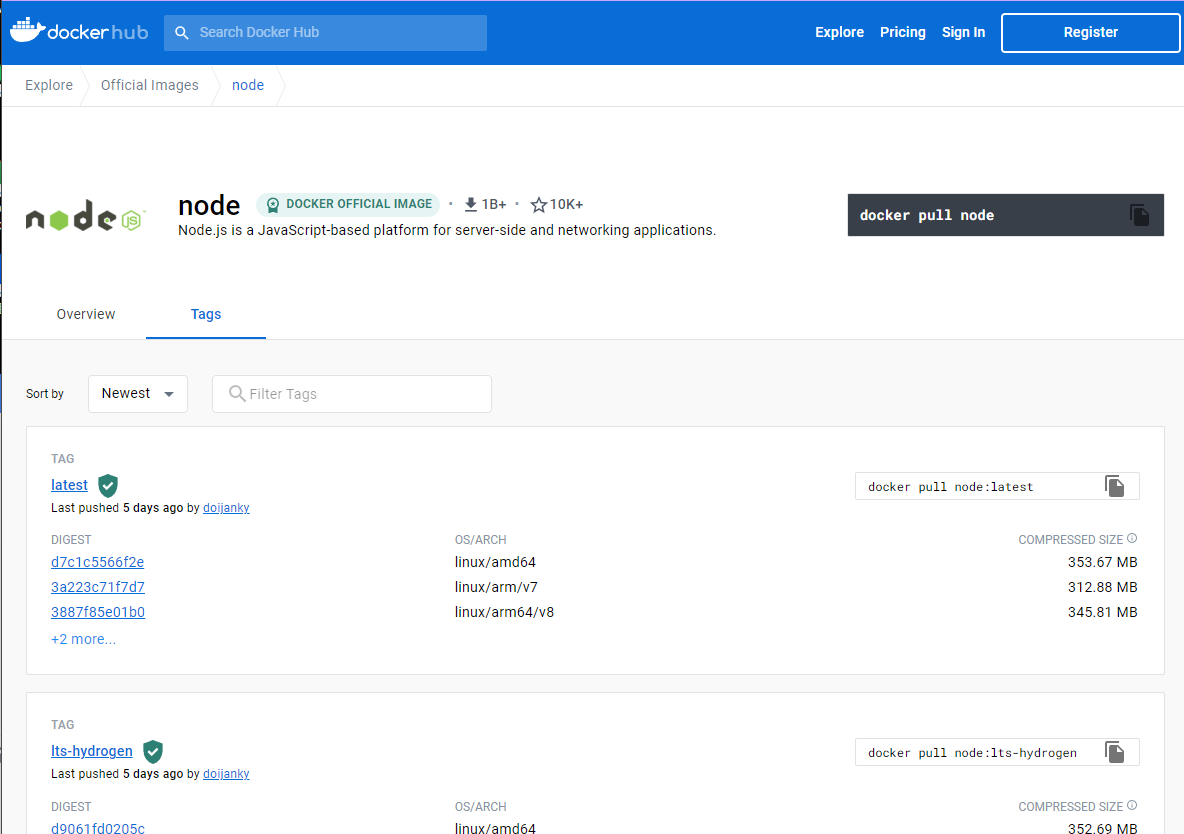
Task: Click the 353.67 MB size value
Action: pos(1102,562)
